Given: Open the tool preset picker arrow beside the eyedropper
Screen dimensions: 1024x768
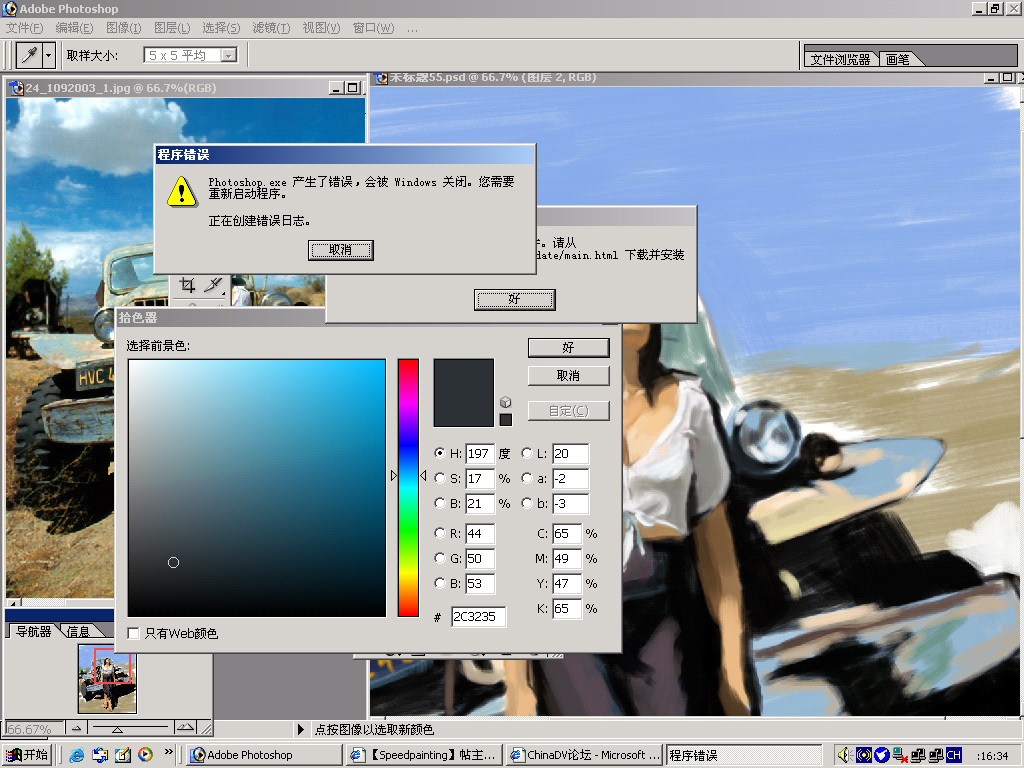Looking at the screenshot, I should pos(48,56).
